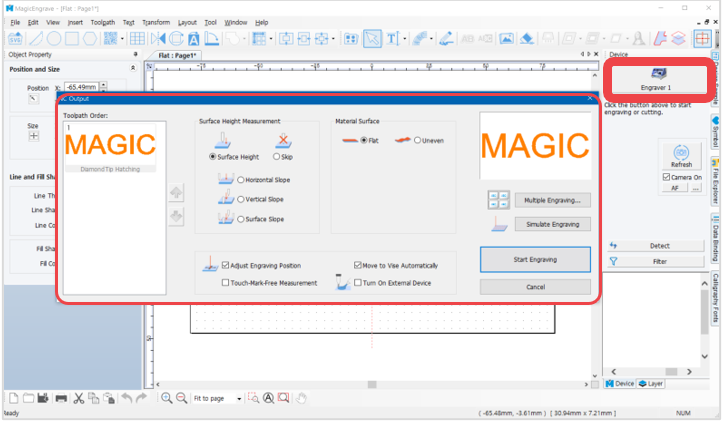Open Multiple Engraving settings
The height and width of the screenshot is (423, 722).
click(x=552, y=200)
